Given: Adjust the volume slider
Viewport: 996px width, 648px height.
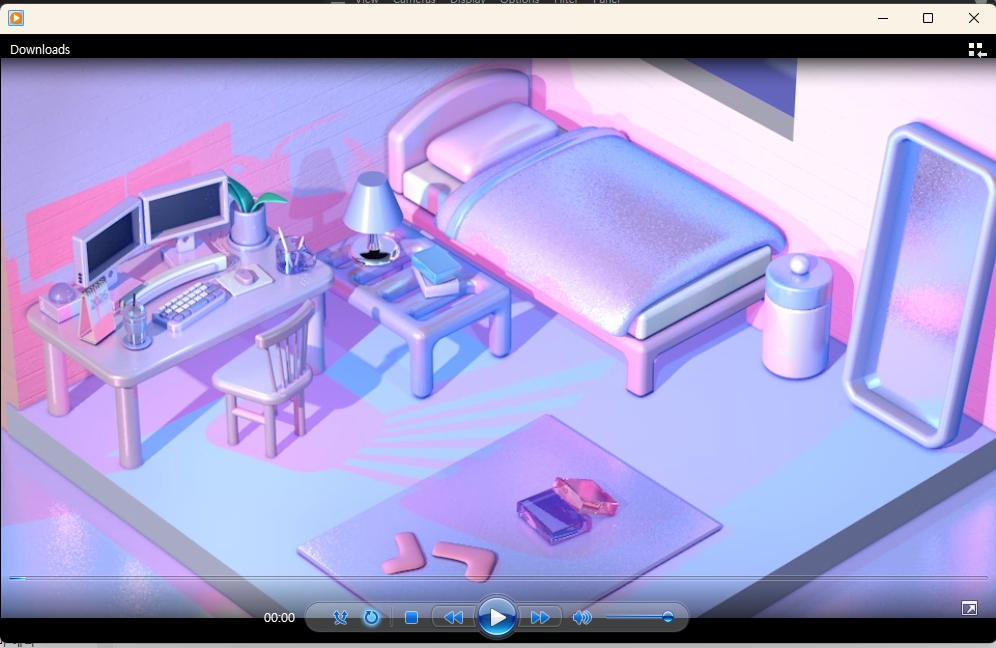Looking at the screenshot, I should tap(640, 617).
